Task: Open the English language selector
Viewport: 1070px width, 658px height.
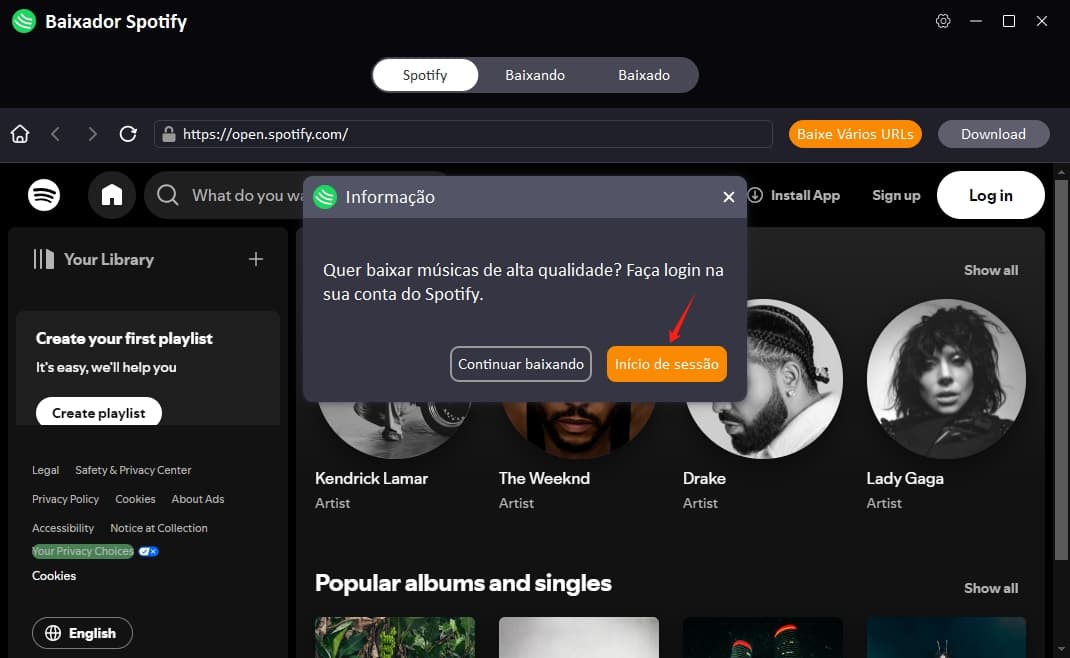Action: tap(82, 633)
